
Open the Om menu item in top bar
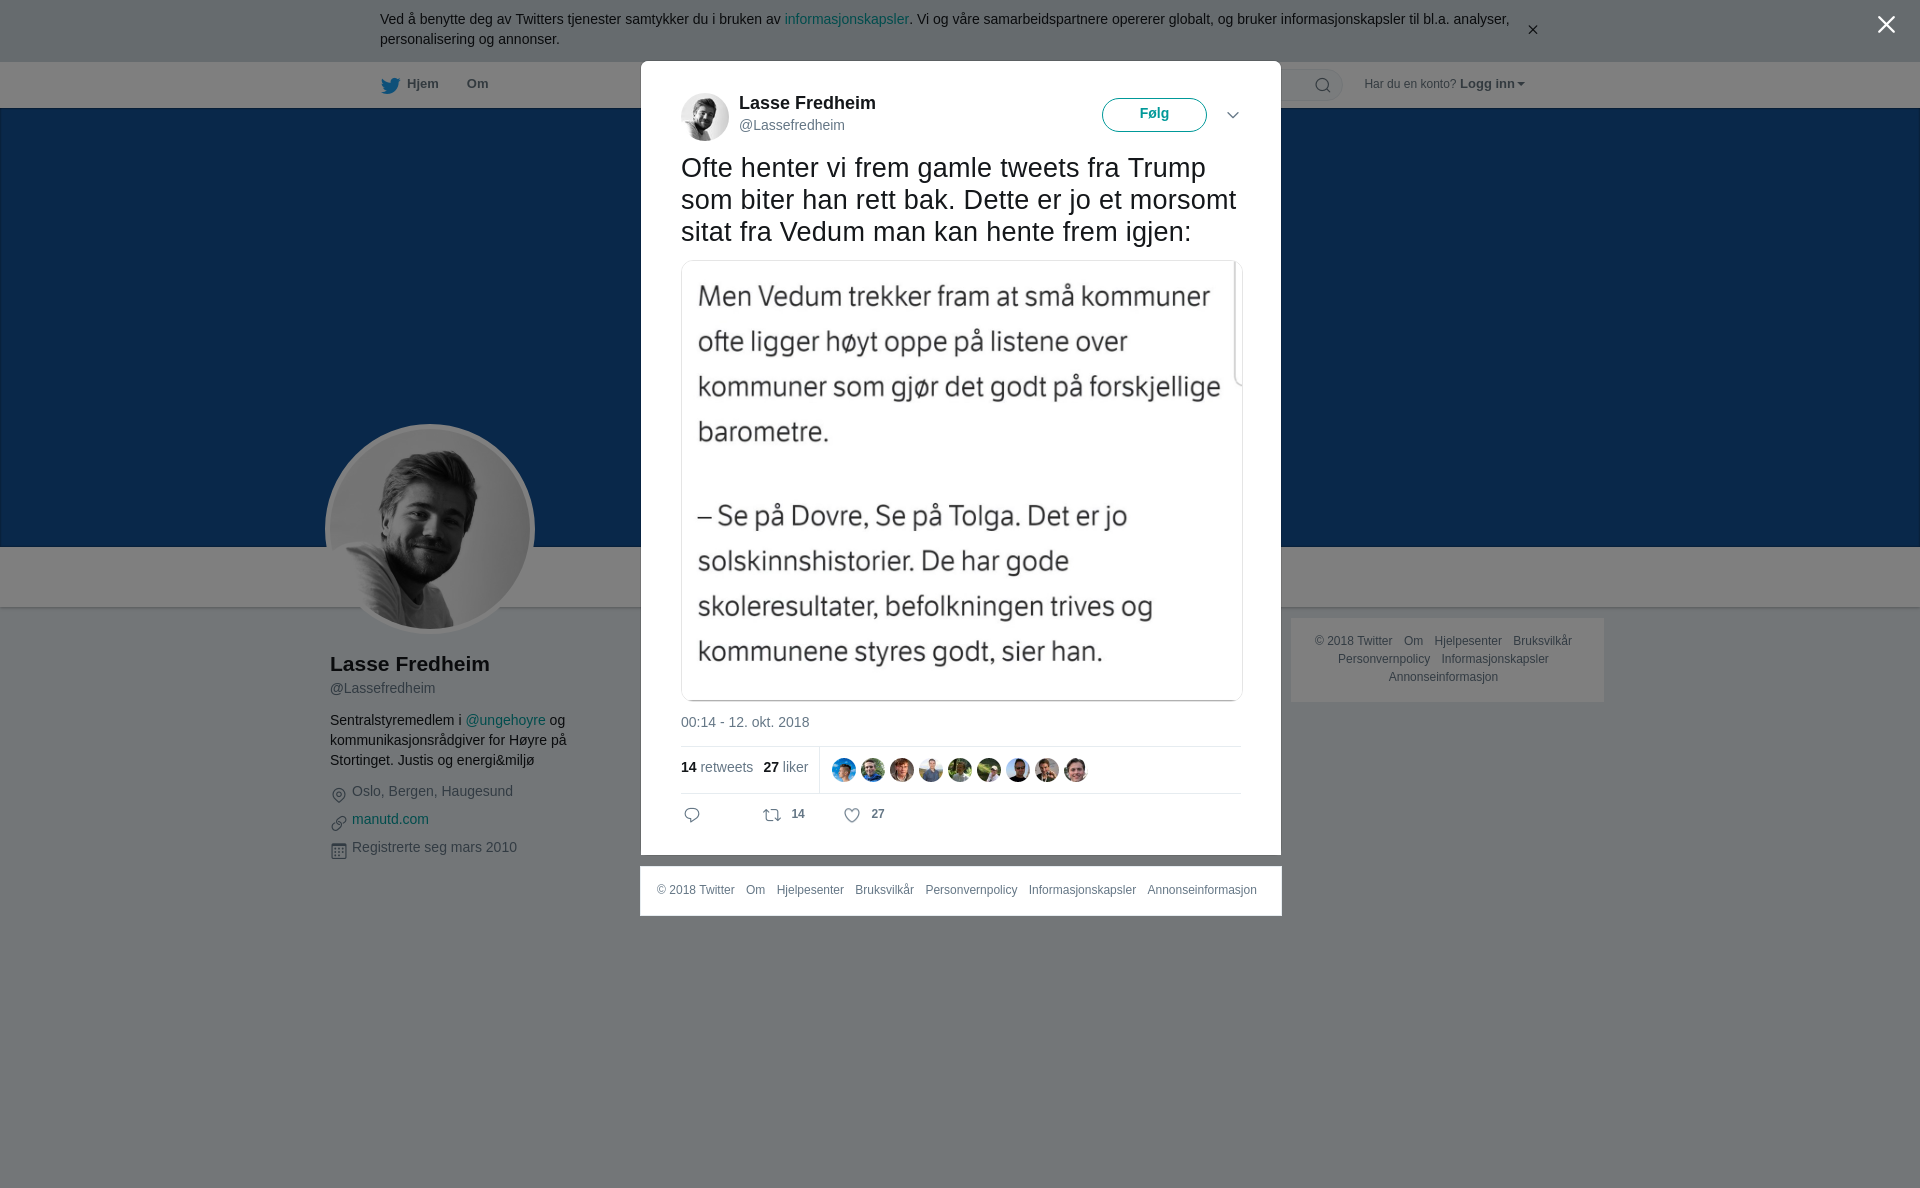click(x=477, y=84)
